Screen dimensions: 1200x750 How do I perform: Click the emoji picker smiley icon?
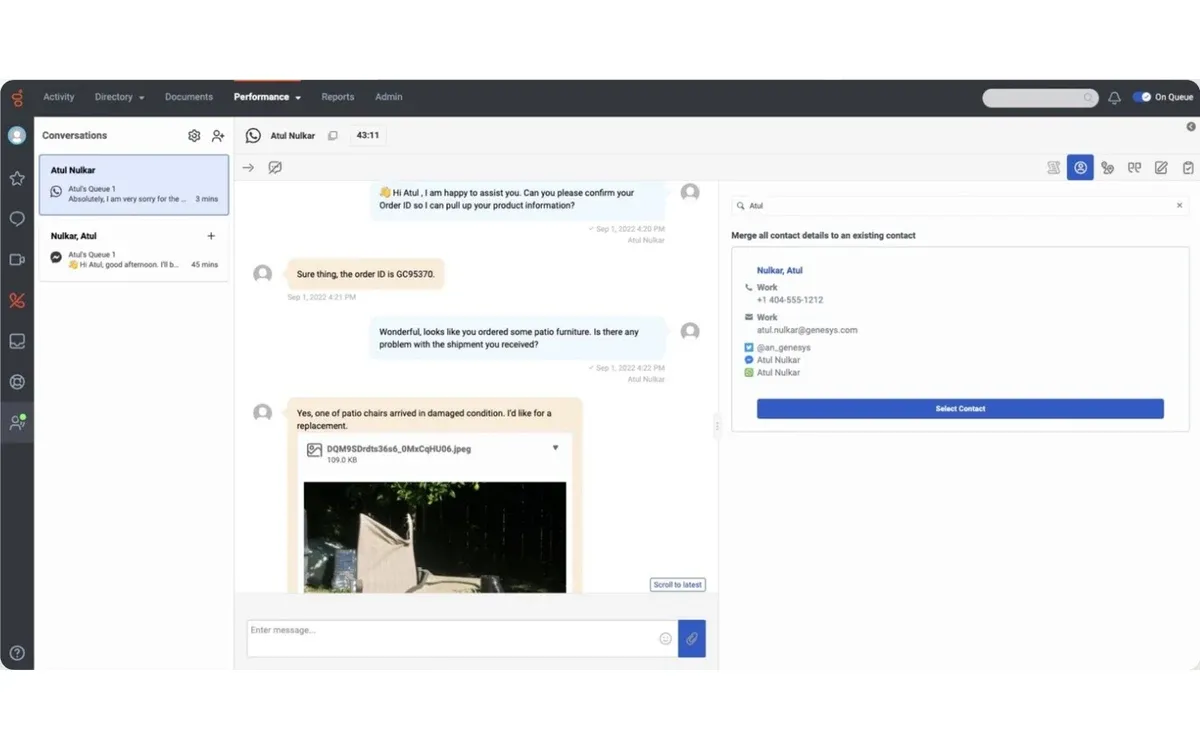click(x=665, y=638)
